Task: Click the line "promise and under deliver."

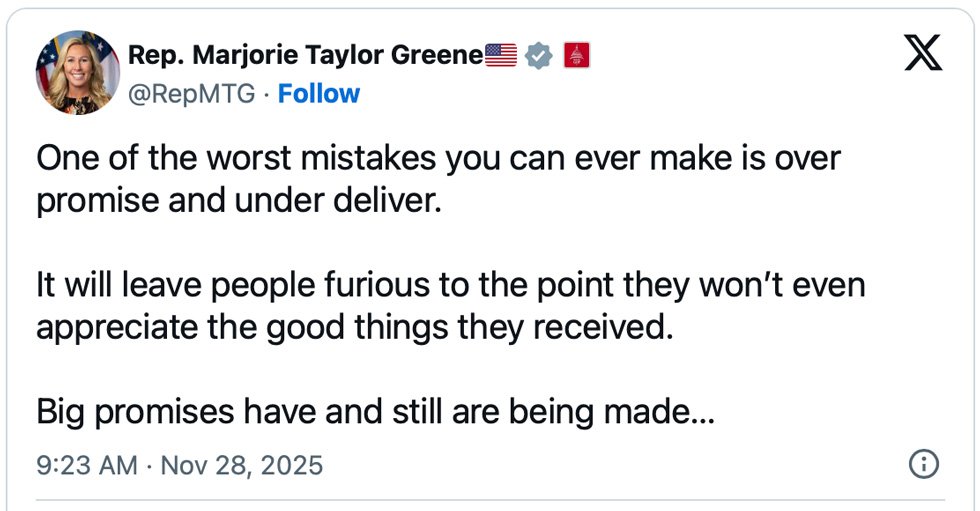Action: (x=238, y=199)
